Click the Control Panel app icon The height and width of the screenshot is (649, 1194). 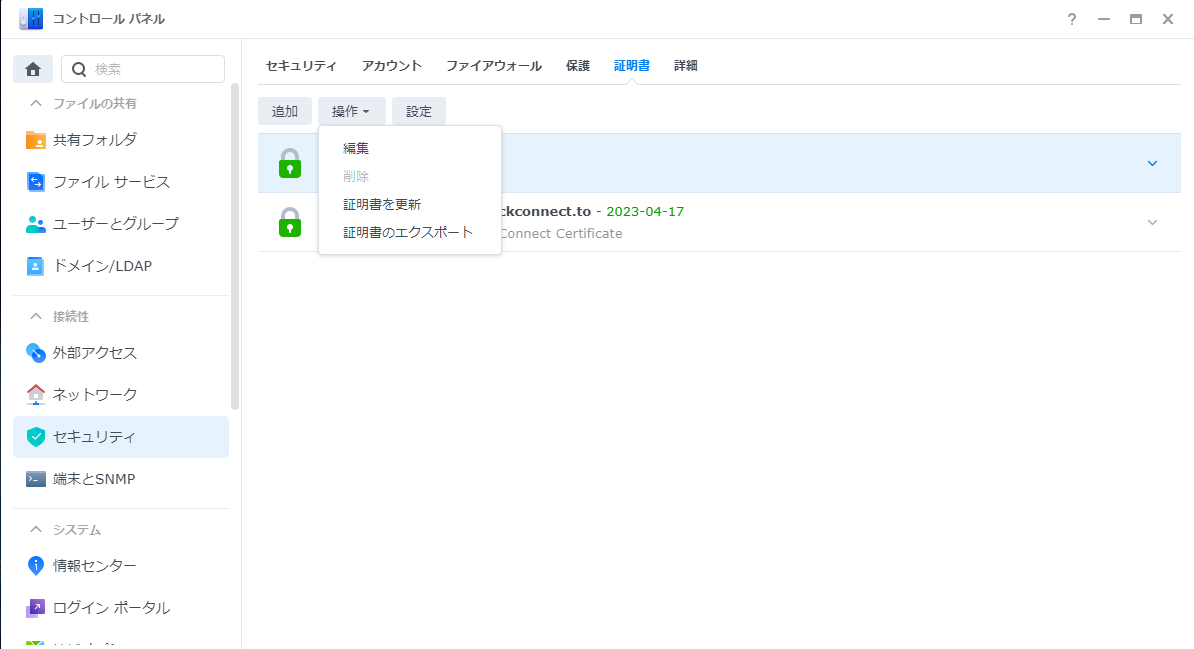click(31, 19)
